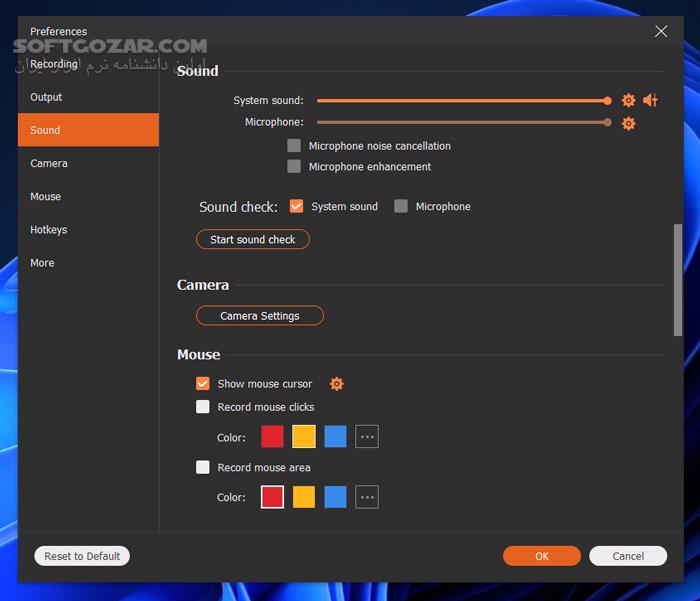Viewport: 700px width, 601px height.
Task: Open the Hotkeys section
Action: click(49, 230)
